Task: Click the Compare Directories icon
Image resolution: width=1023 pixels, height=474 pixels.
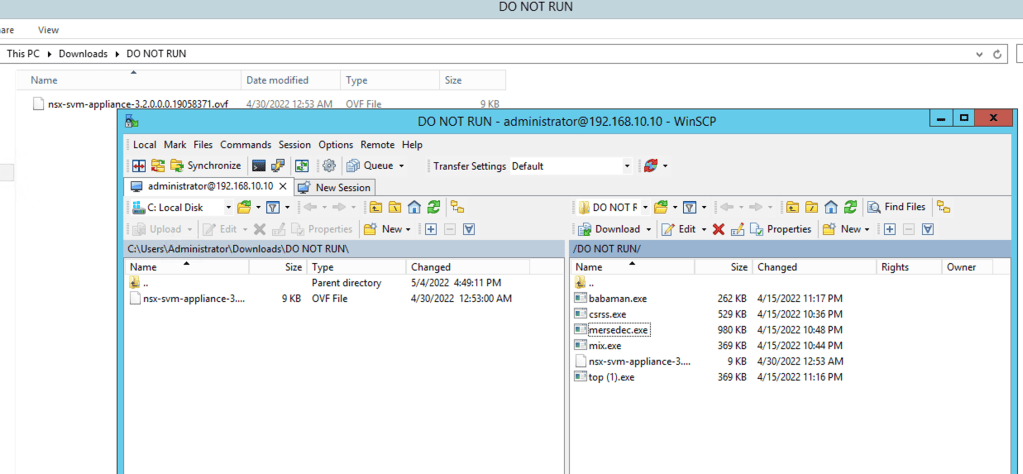Action: tap(139, 166)
